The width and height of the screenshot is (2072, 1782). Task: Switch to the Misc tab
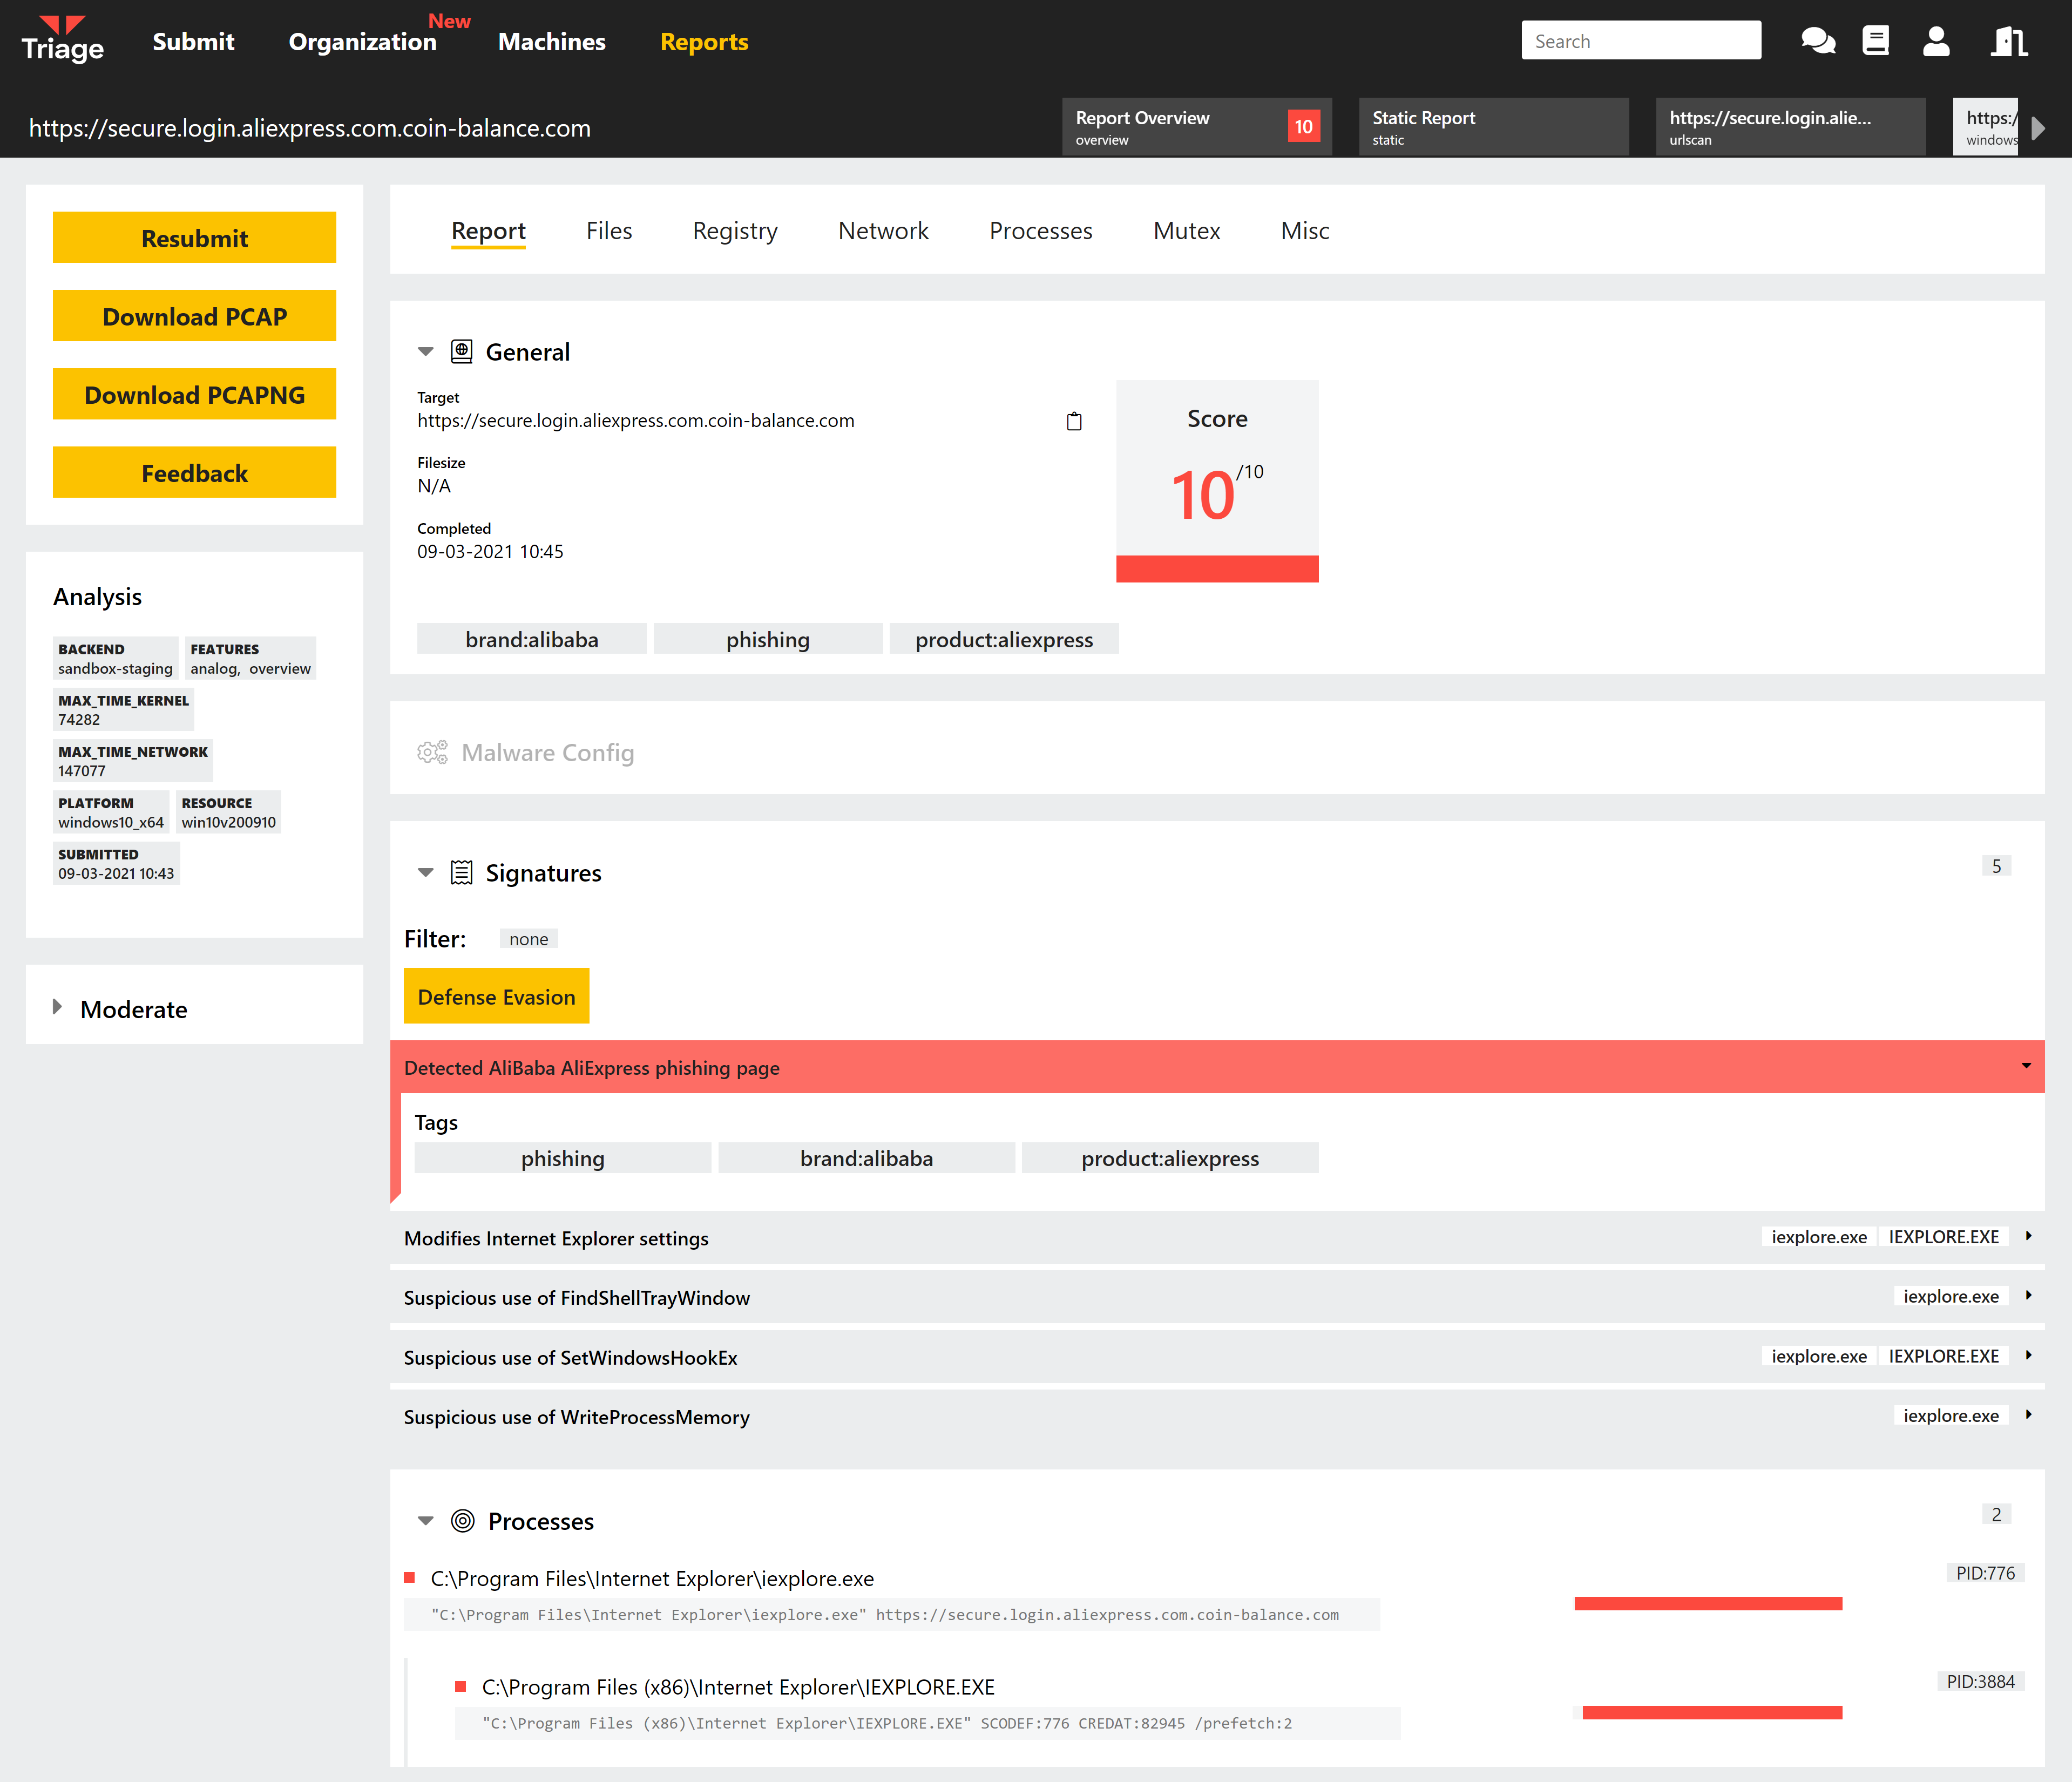(1305, 231)
